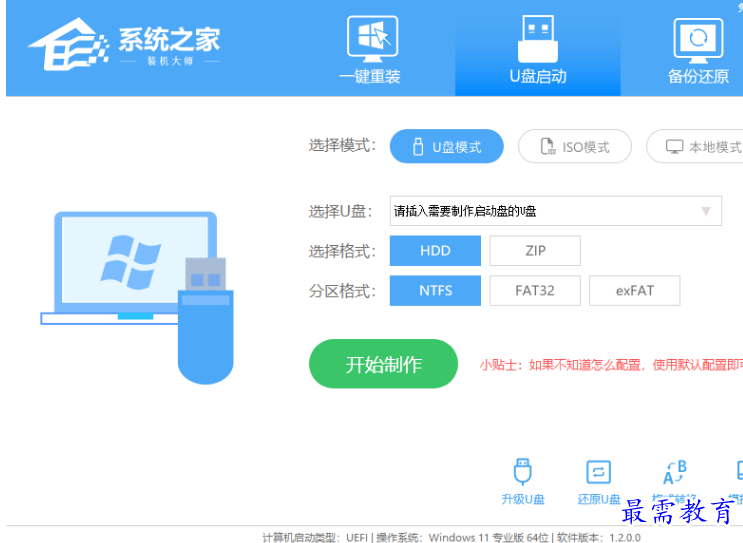Click the Windows 11 专业版 64位 status text
This screenshot has width=743, height=543.
coord(489,538)
